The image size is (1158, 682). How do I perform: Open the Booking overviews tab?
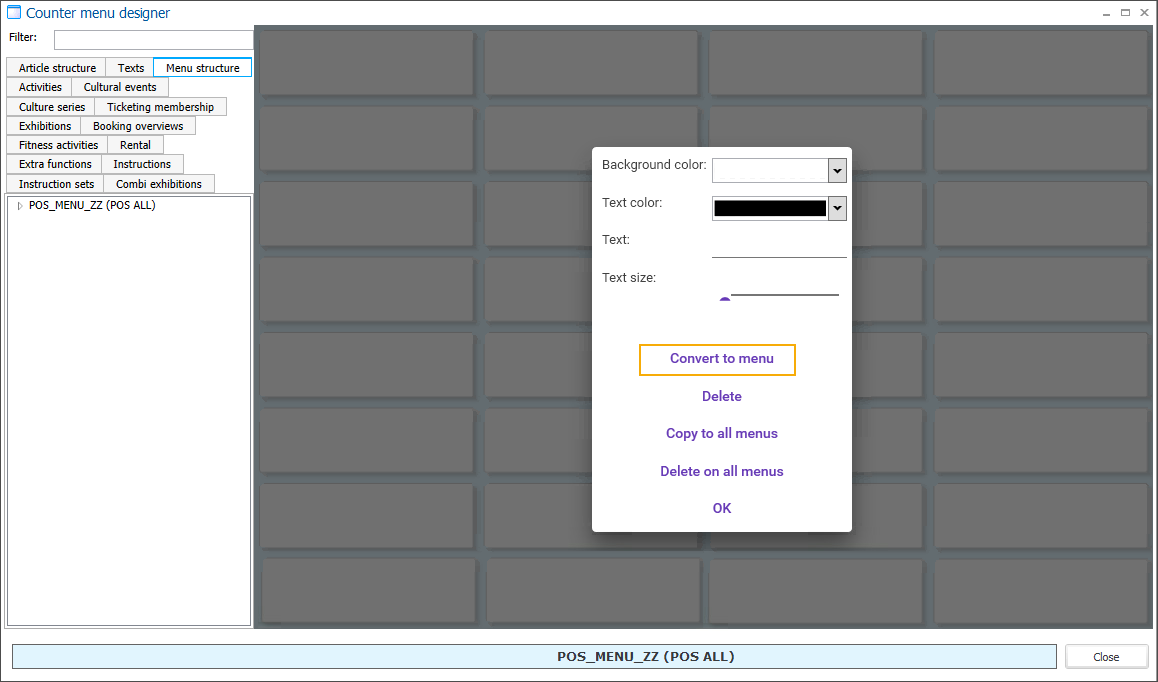pos(138,125)
